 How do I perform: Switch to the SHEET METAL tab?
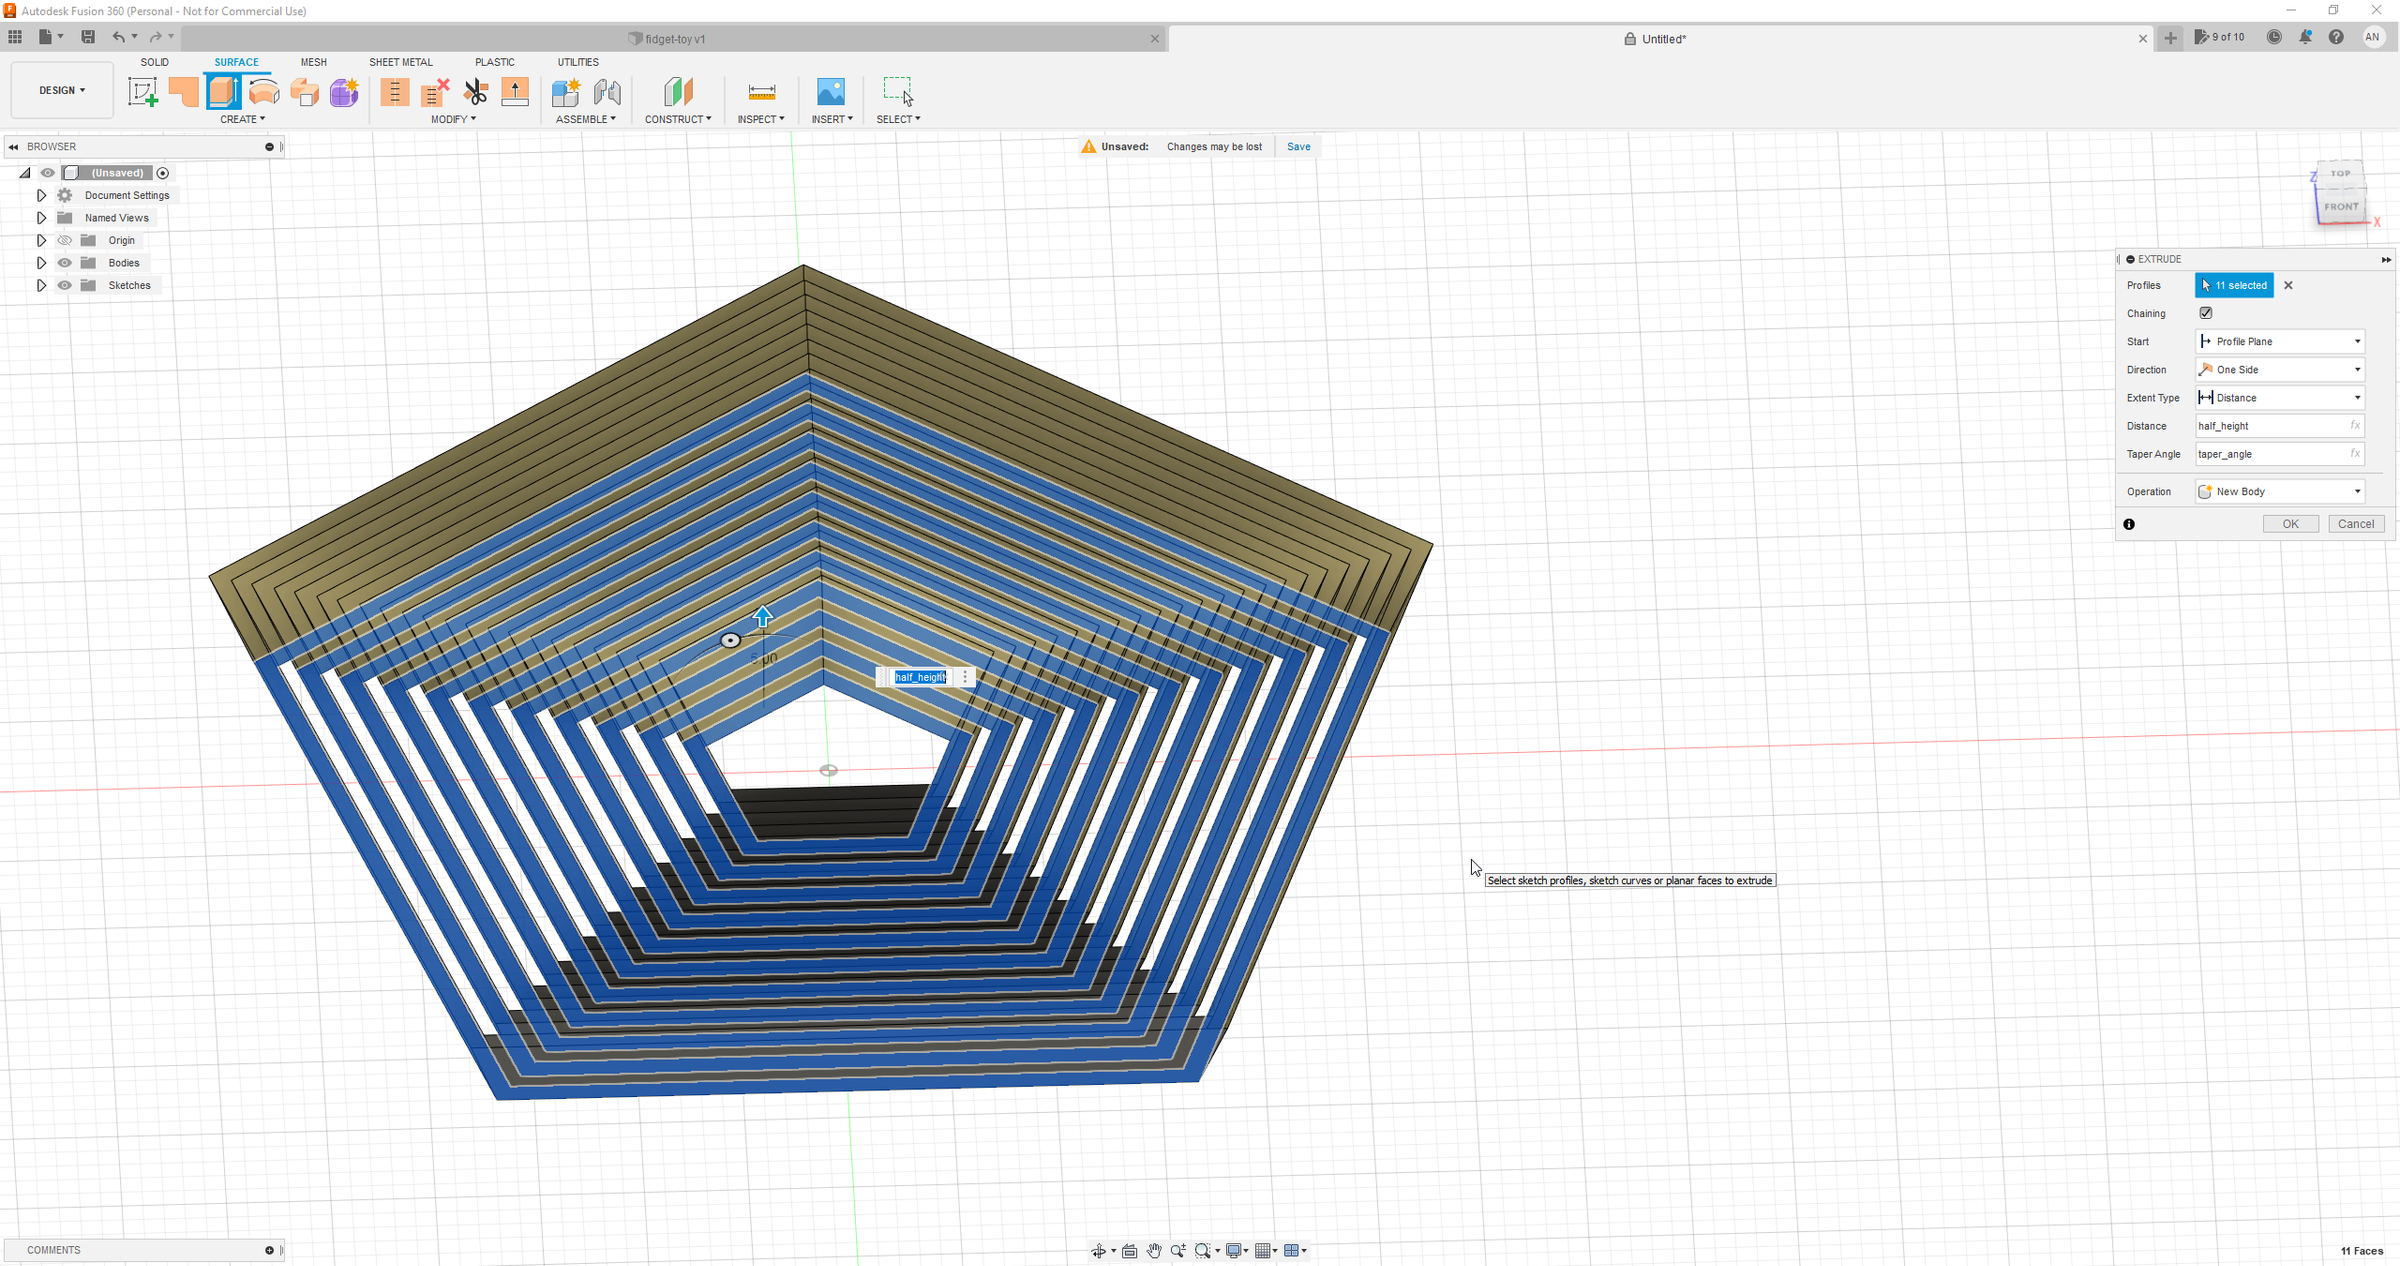click(x=400, y=62)
